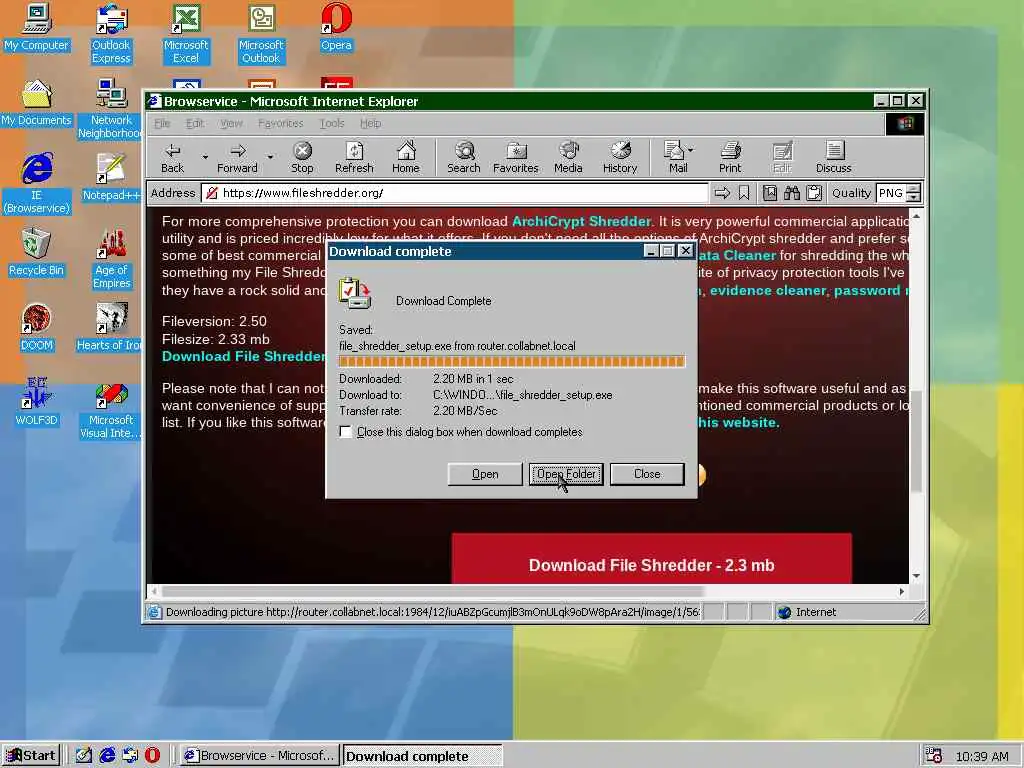1024x768 pixels.
Task: Open the Help menu
Action: (x=370, y=123)
